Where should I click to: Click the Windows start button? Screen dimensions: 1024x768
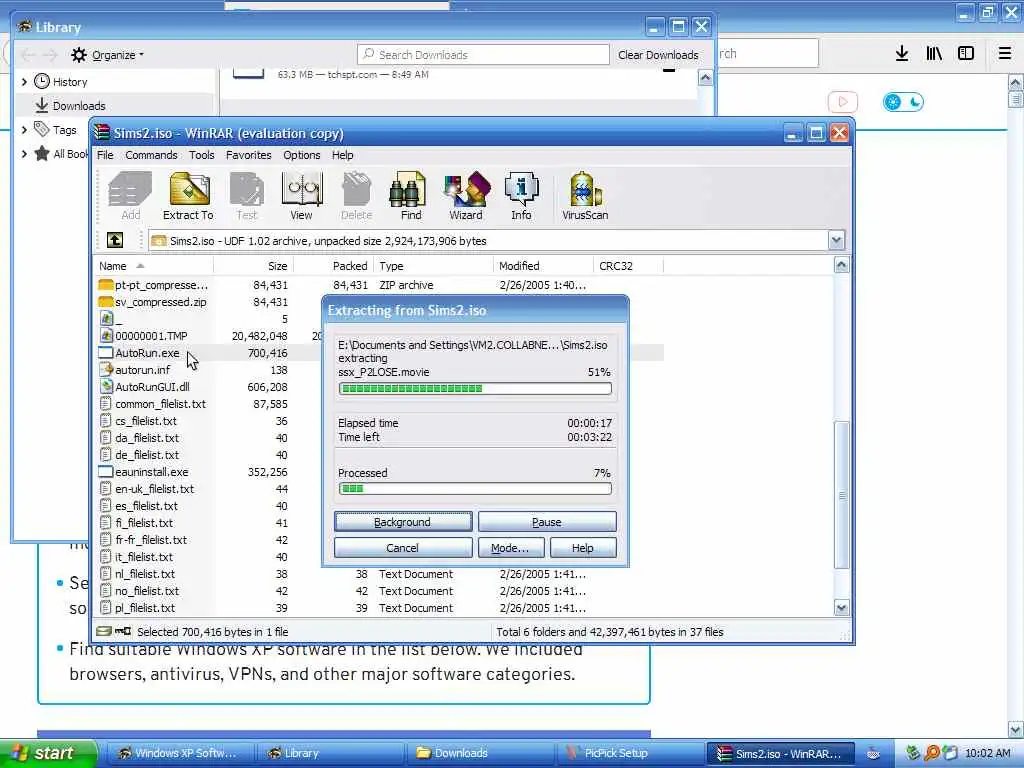tap(48, 753)
